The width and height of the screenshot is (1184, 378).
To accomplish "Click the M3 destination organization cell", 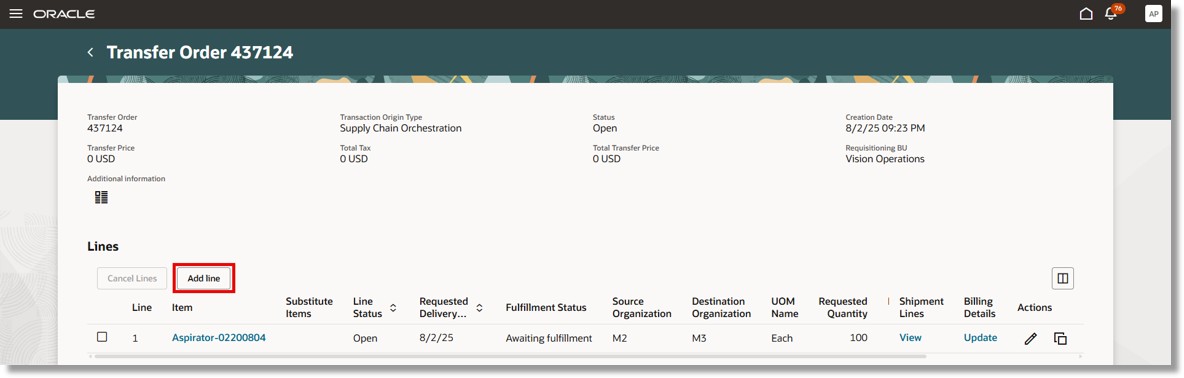I will [x=699, y=338].
